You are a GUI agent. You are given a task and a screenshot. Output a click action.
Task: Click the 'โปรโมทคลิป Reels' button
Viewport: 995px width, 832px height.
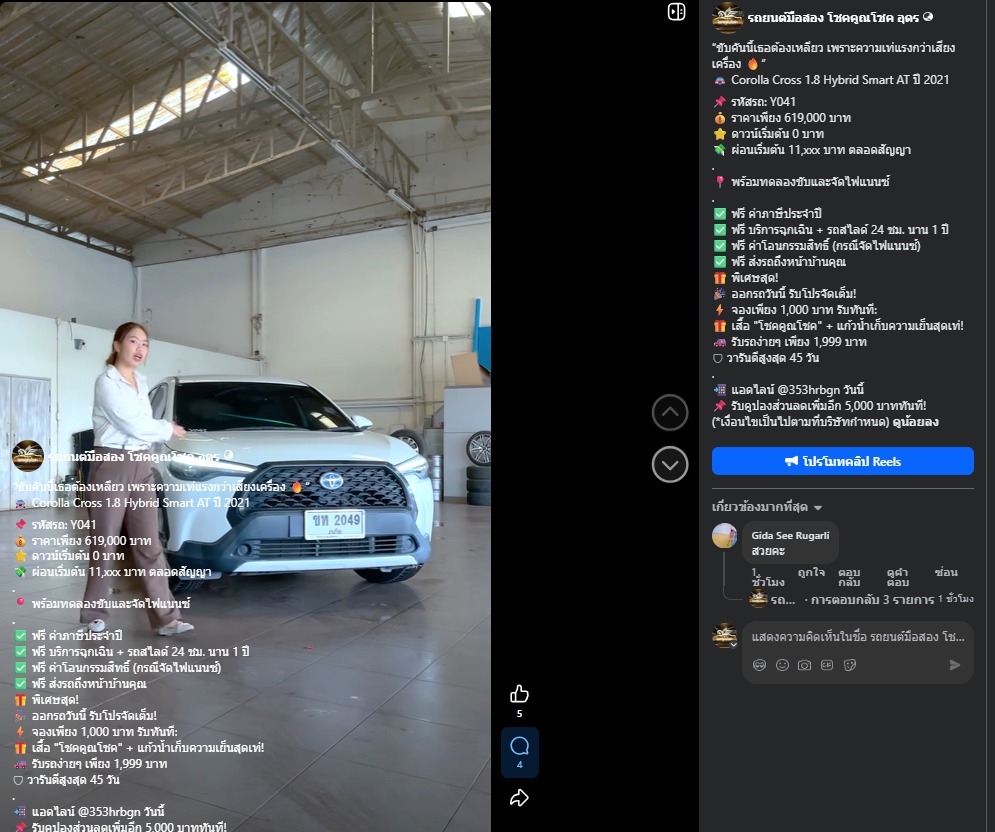click(x=843, y=461)
